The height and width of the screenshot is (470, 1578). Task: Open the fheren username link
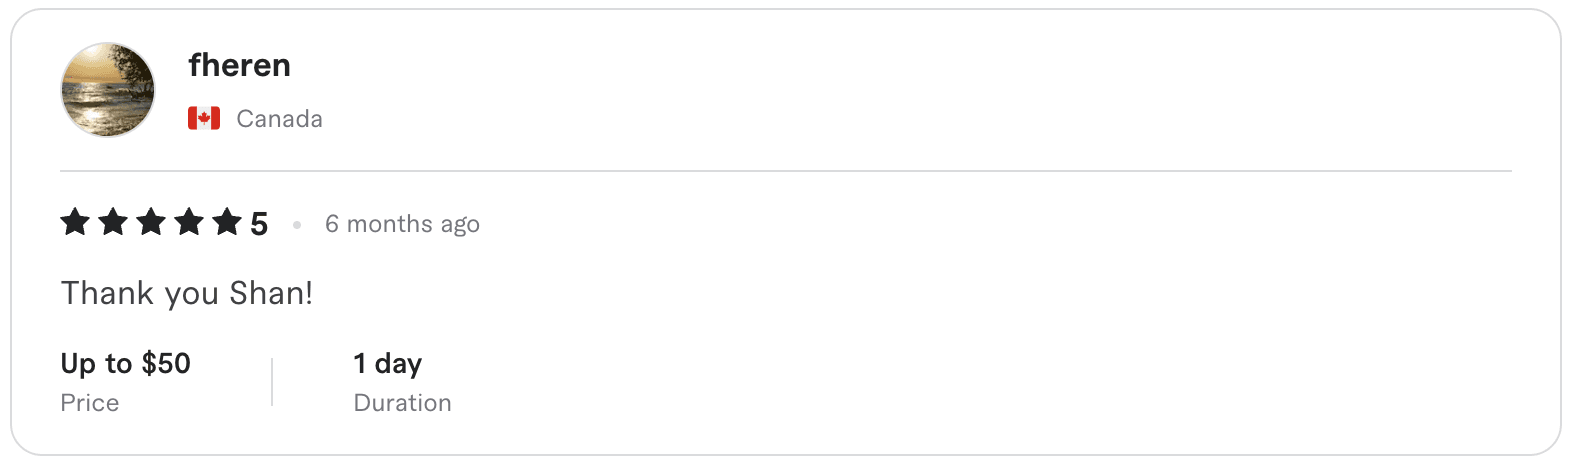click(x=239, y=65)
